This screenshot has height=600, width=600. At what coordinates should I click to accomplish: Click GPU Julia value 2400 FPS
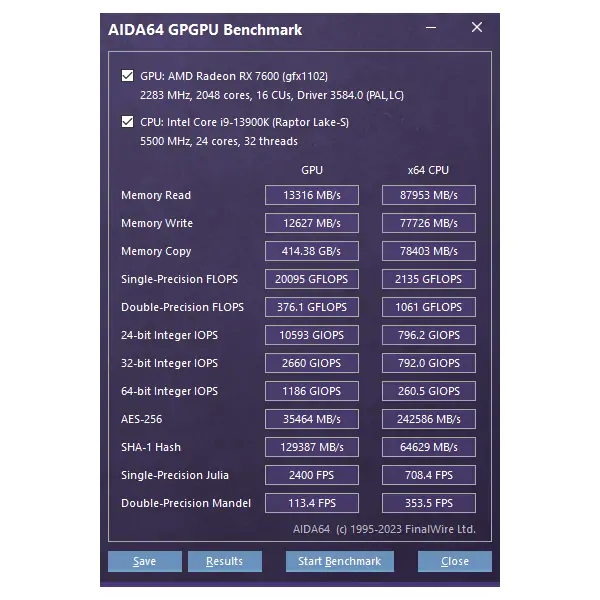click(312, 475)
